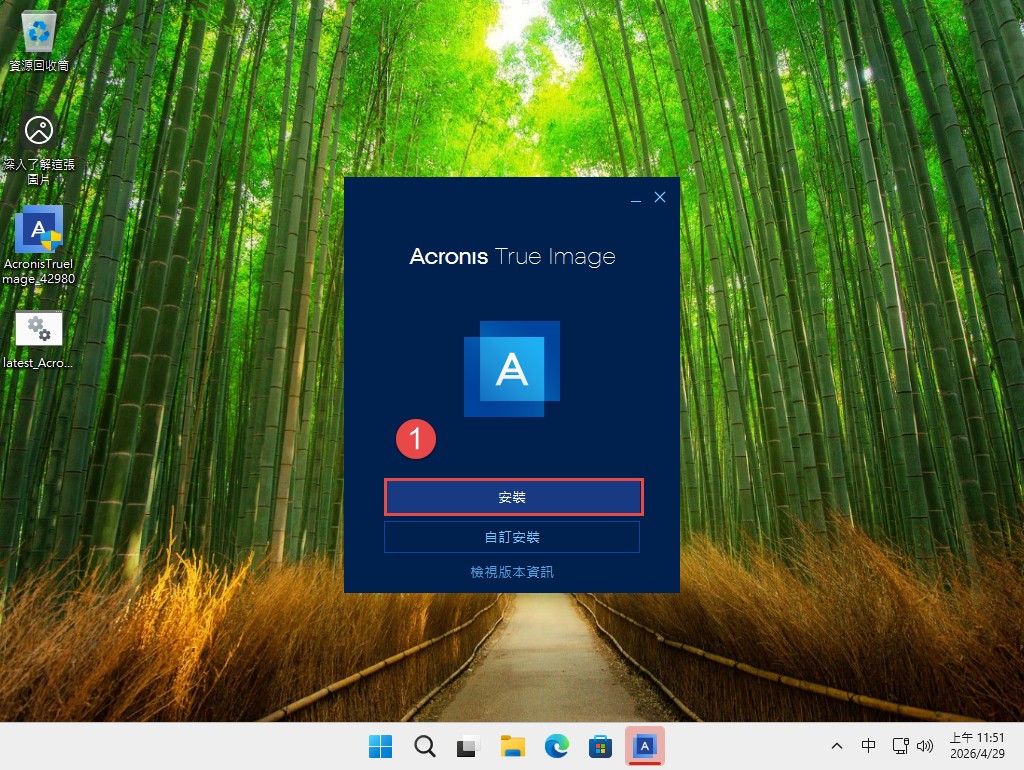1024x770 pixels.
Task: Close the Acronis installer window
Action: point(660,198)
